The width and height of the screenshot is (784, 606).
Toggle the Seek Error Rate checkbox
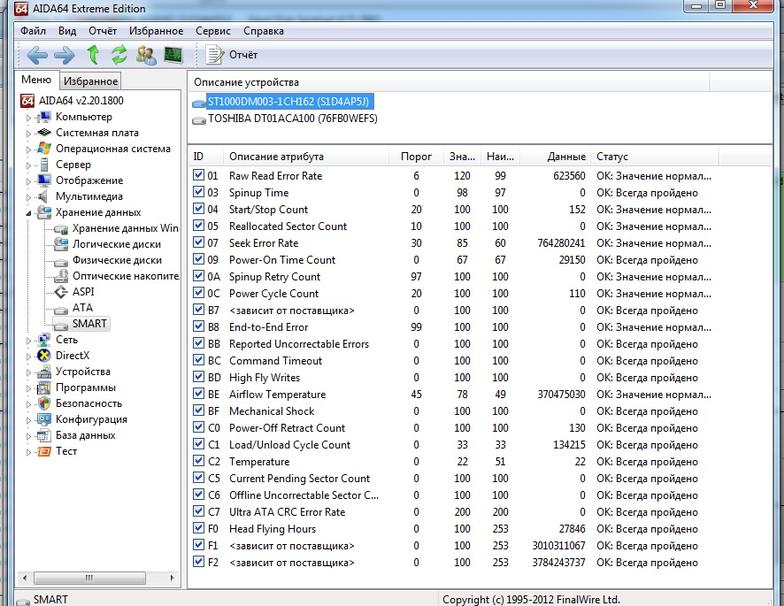point(198,243)
